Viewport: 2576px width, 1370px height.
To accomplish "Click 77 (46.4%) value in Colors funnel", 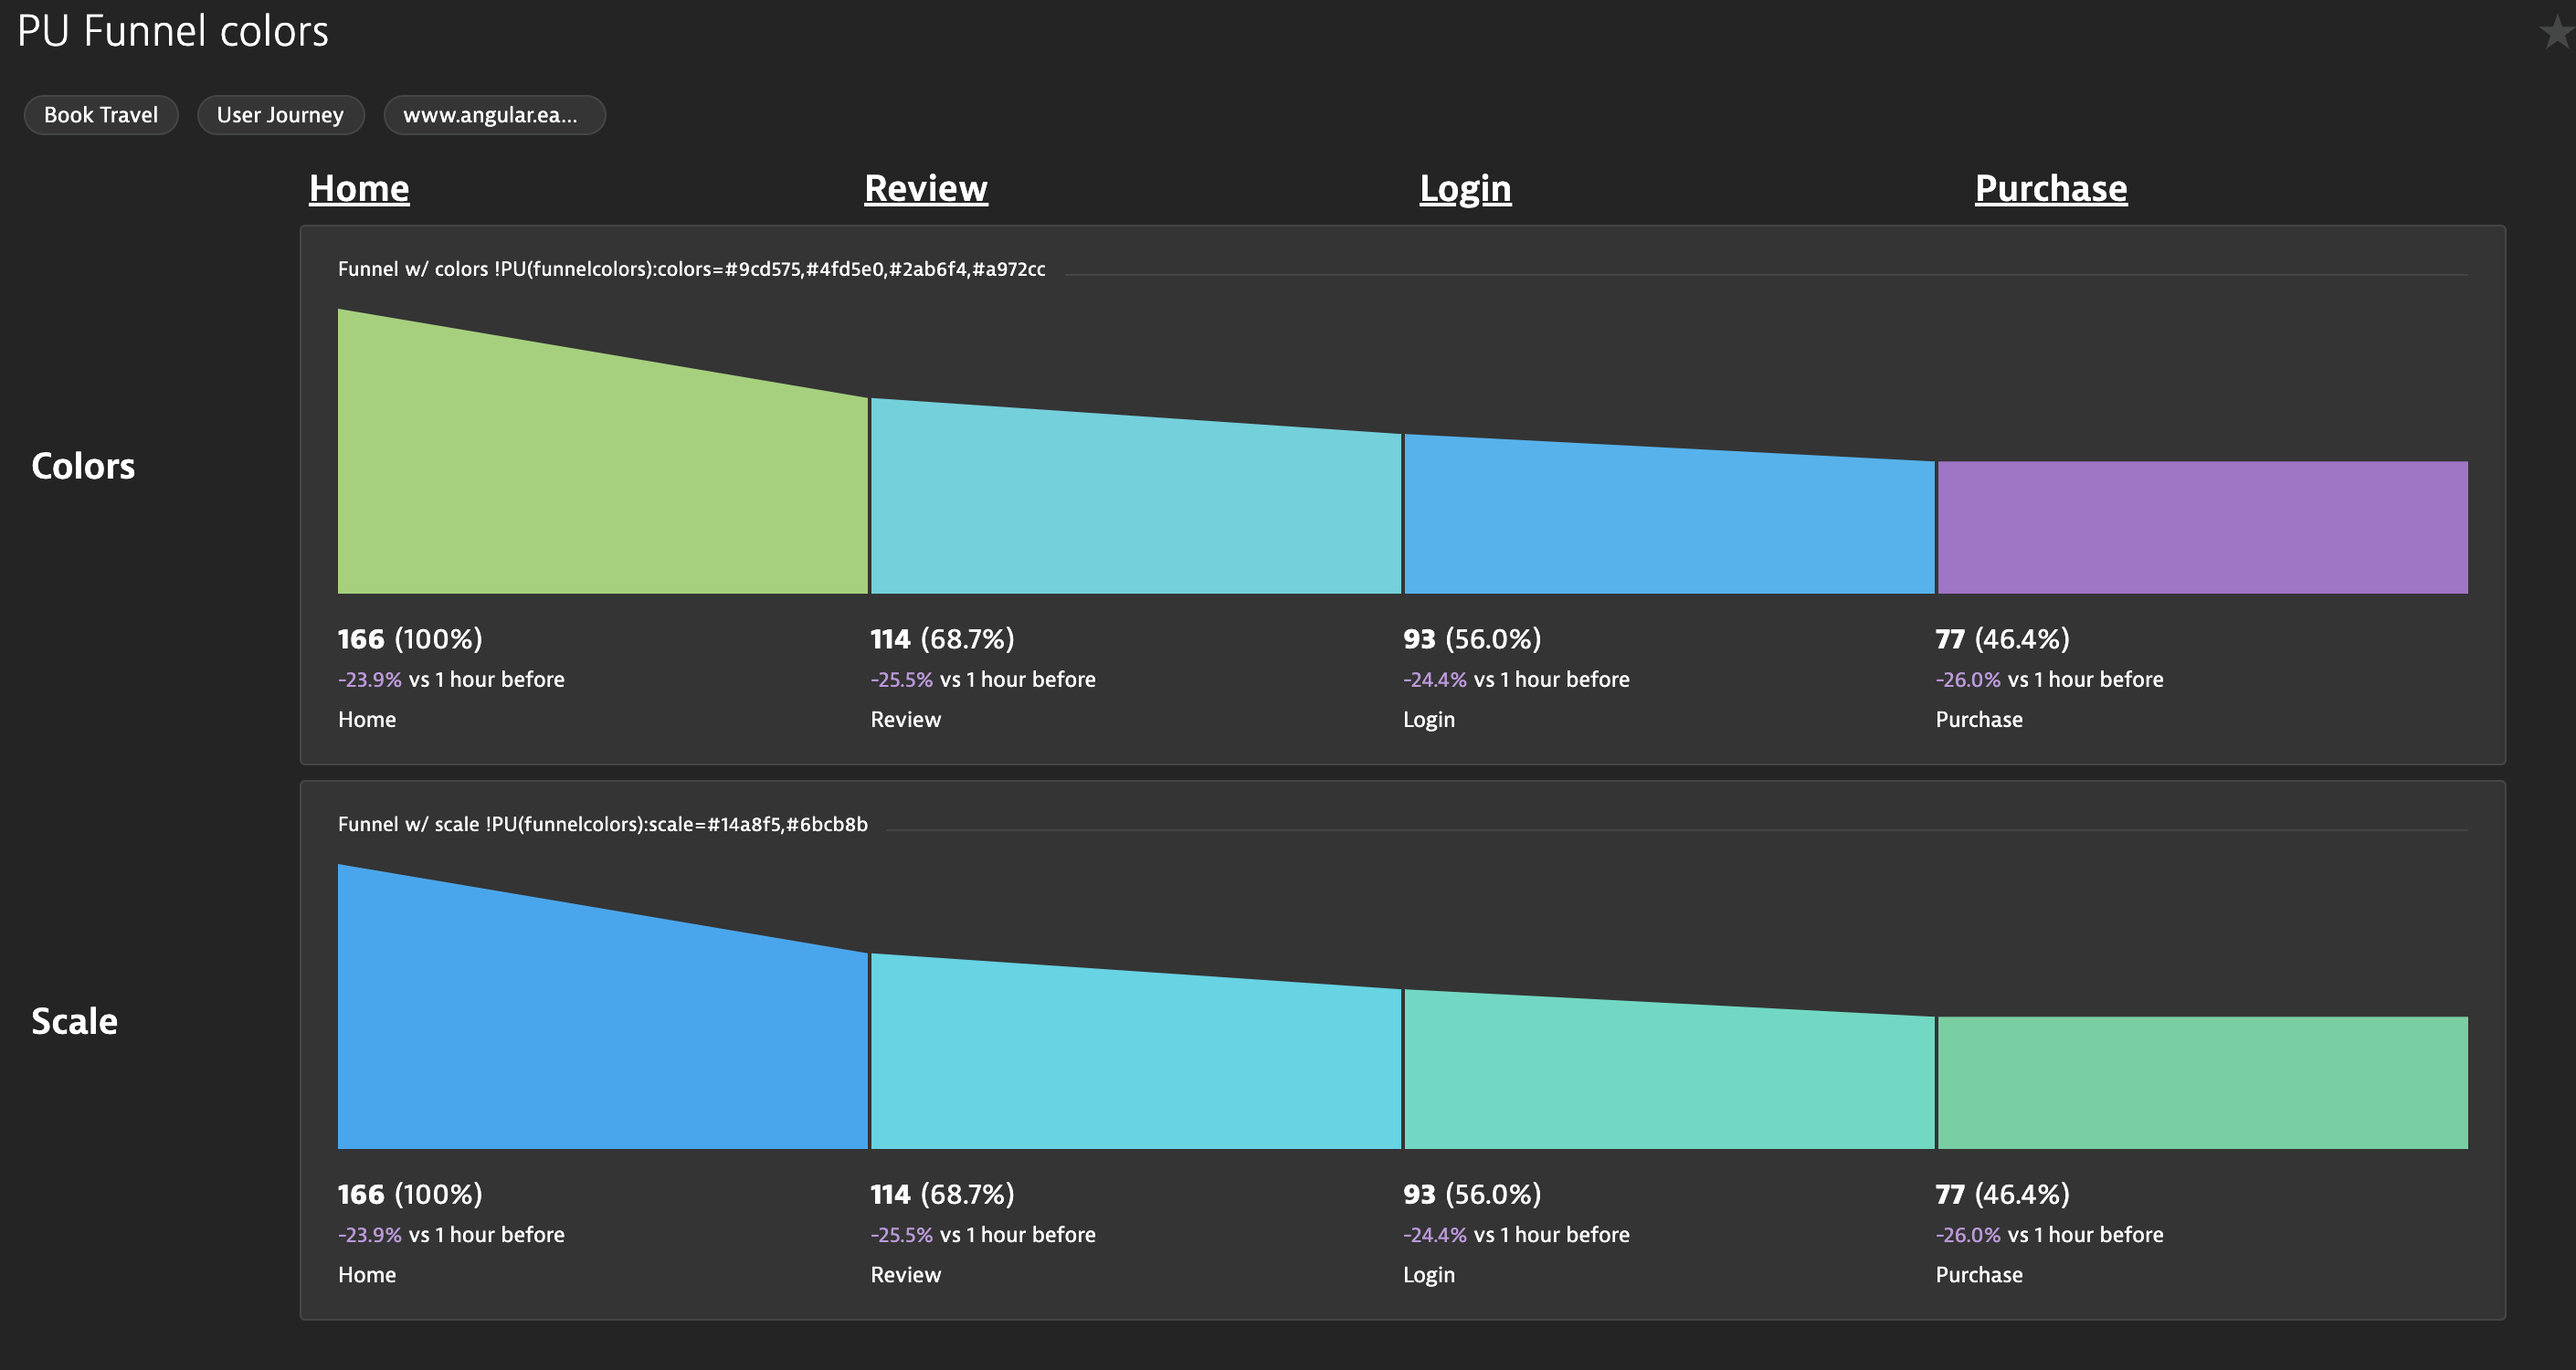I will point(2002,639).
